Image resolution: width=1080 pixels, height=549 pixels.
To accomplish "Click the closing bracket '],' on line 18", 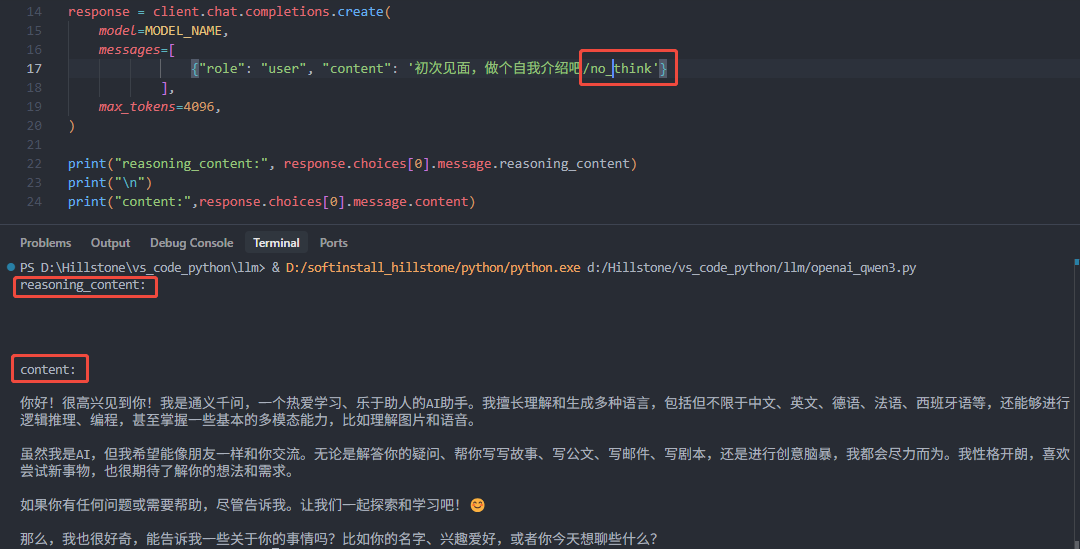I will 167,87.
